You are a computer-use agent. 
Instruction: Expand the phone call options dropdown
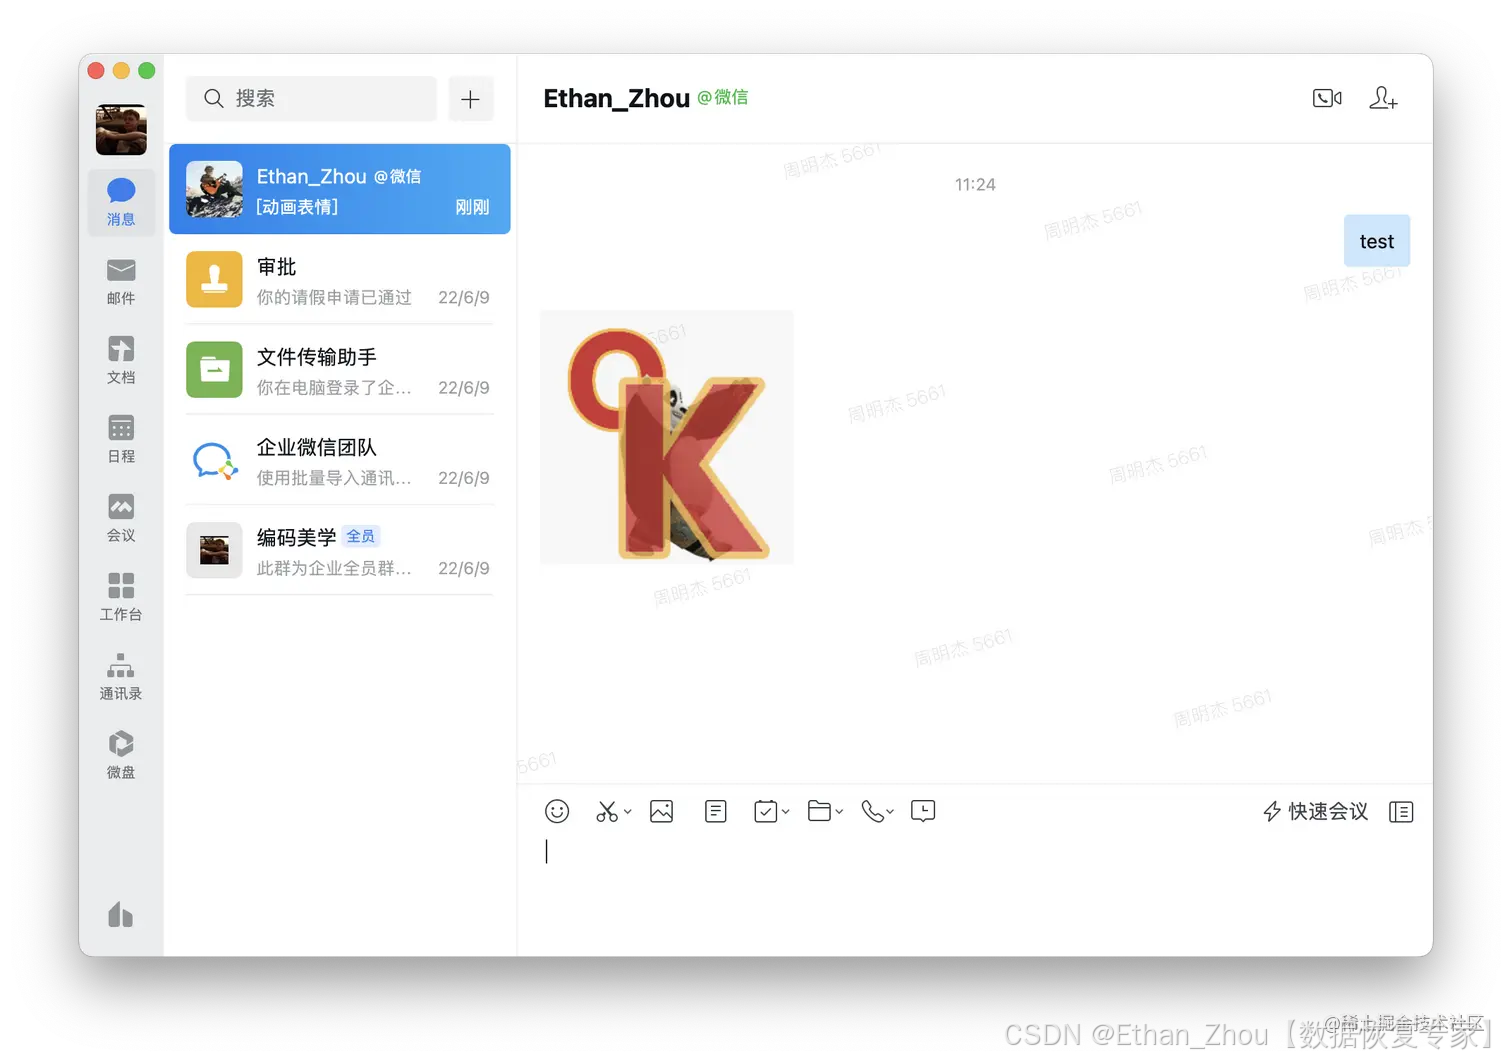click(889, 813)
